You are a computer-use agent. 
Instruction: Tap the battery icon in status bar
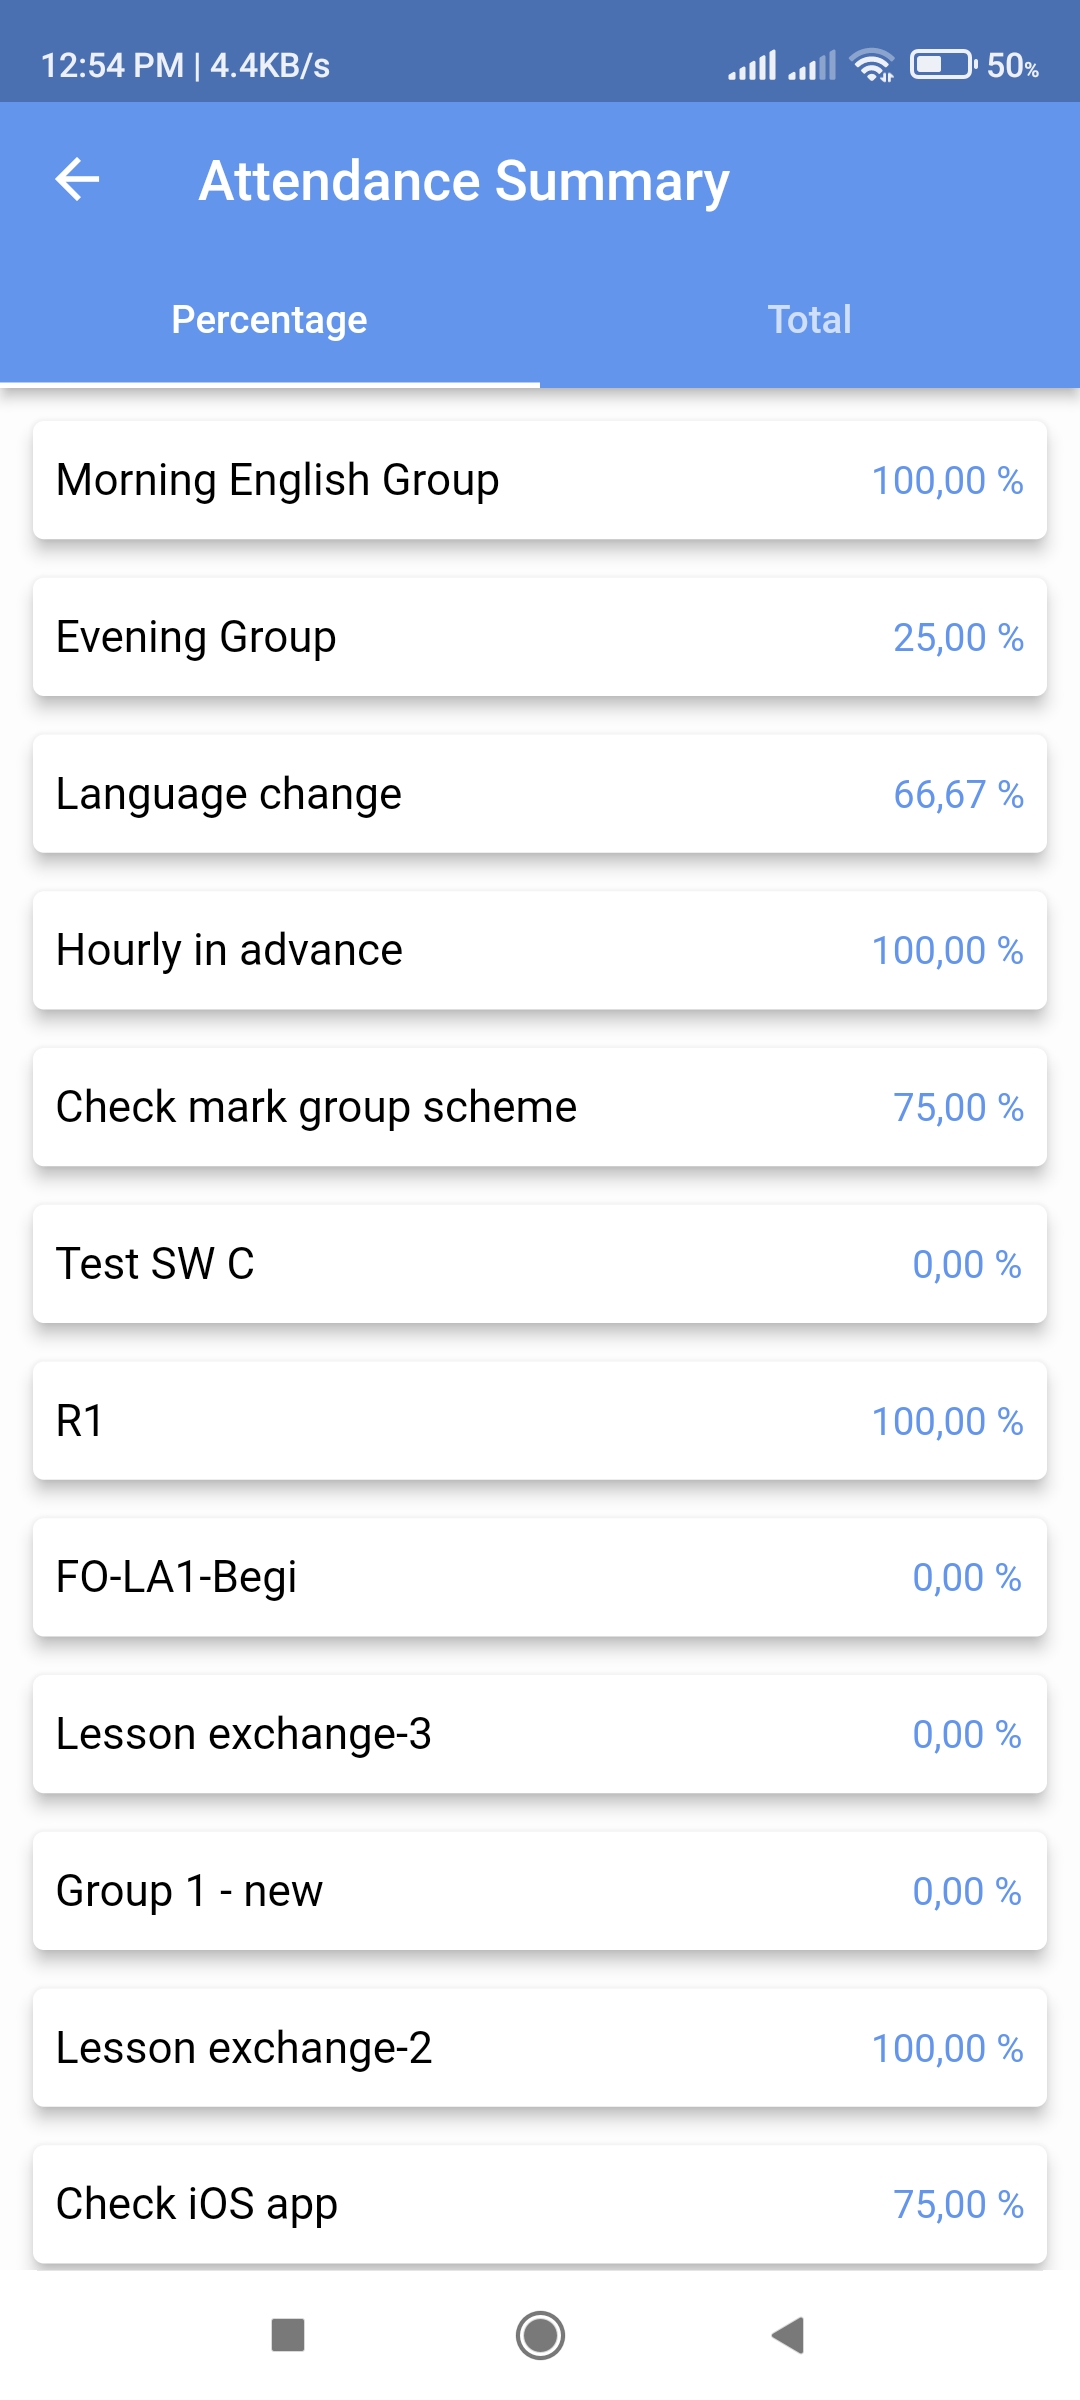tap(943, 65)
